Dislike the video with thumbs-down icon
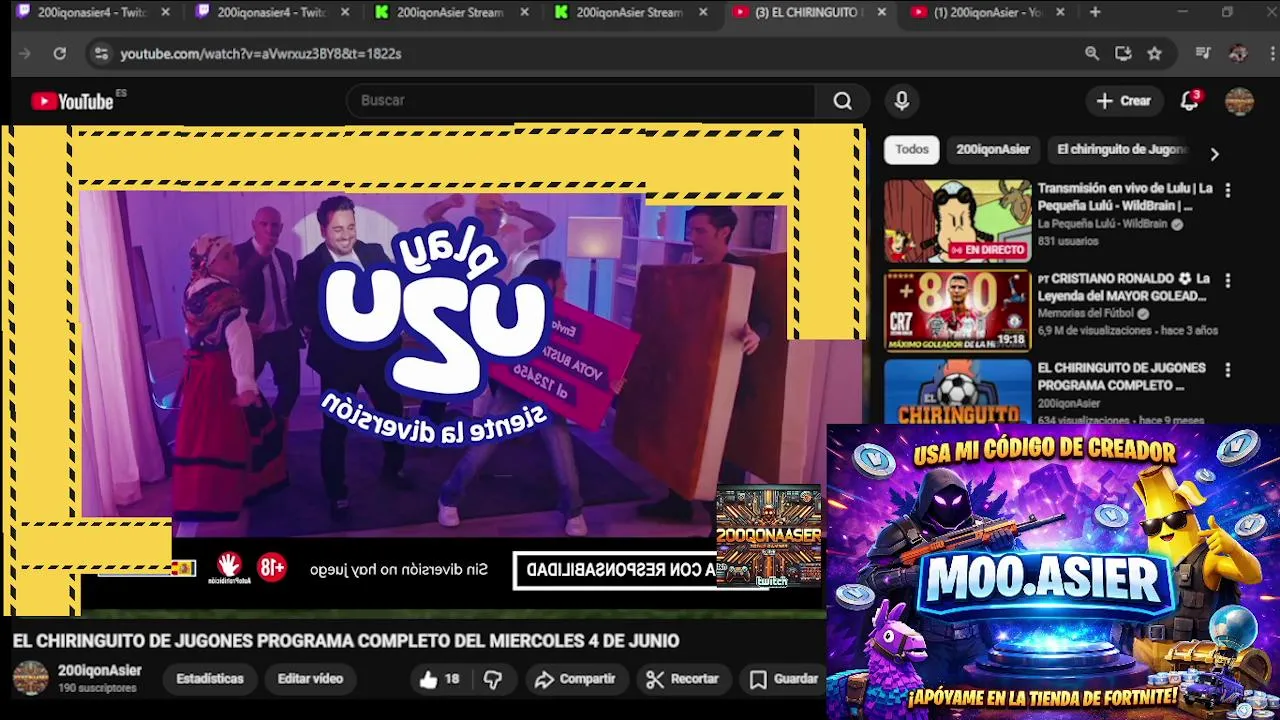The image size is (1280, 720). pyautogui.click(x=493, y=679)
